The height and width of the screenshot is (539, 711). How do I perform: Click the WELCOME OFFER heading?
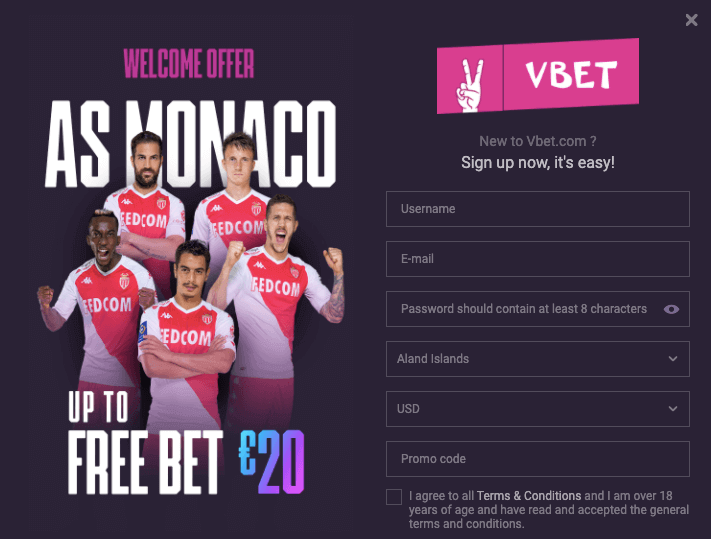tap(189, 63)
